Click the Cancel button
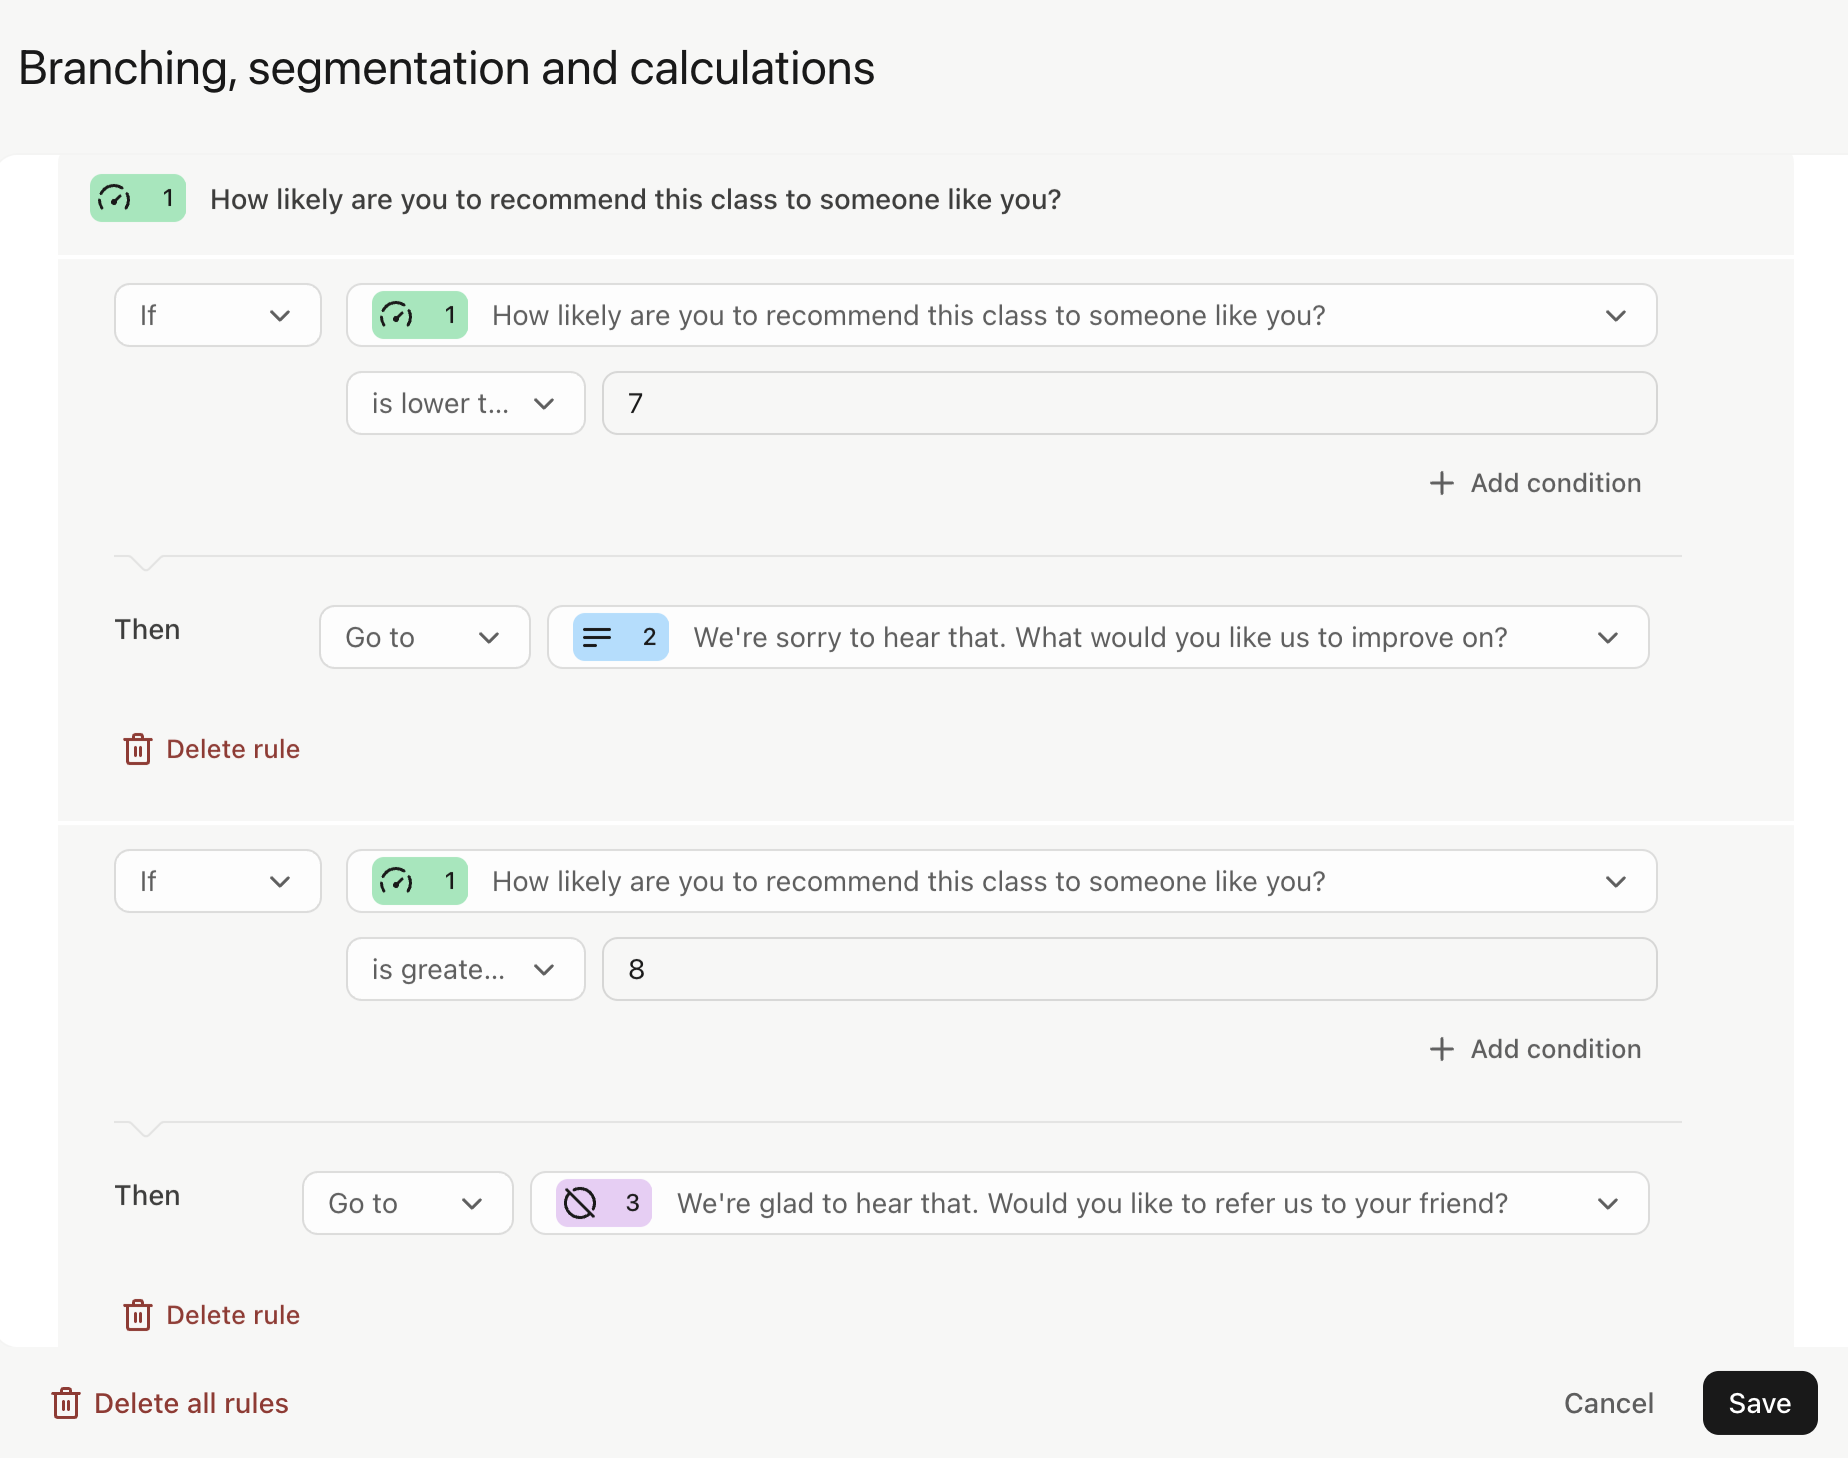The image size is (1848, 1458). click(x=1608, y=1403)
